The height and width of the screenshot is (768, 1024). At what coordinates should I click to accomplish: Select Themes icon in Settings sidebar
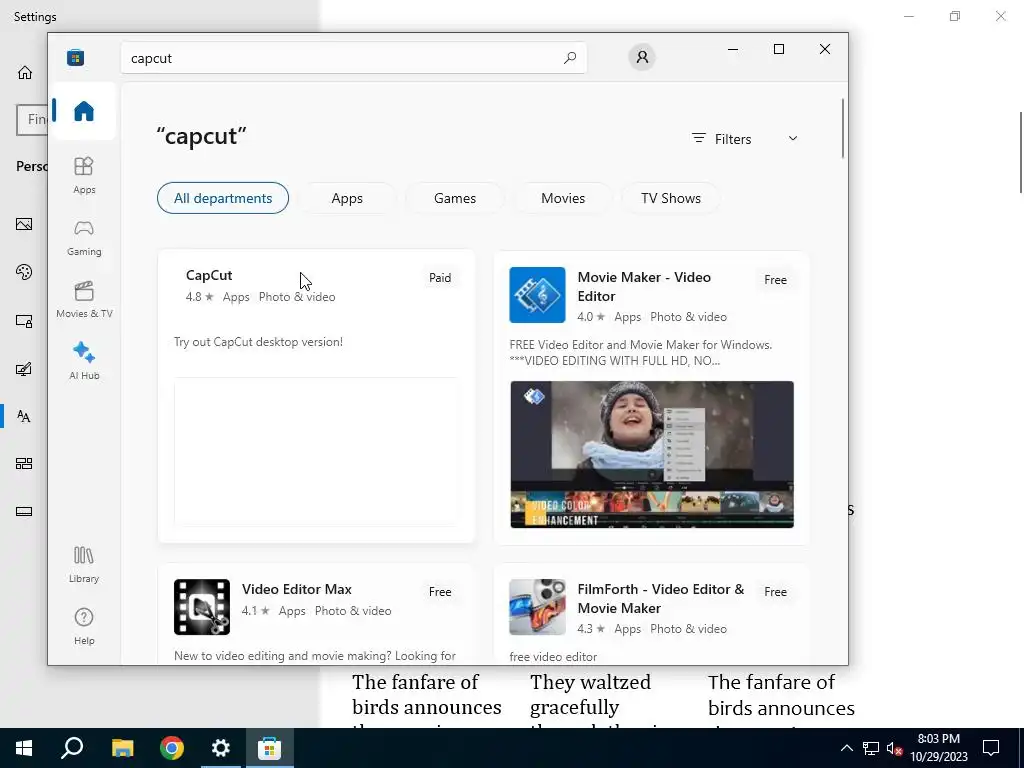point(24,369)
